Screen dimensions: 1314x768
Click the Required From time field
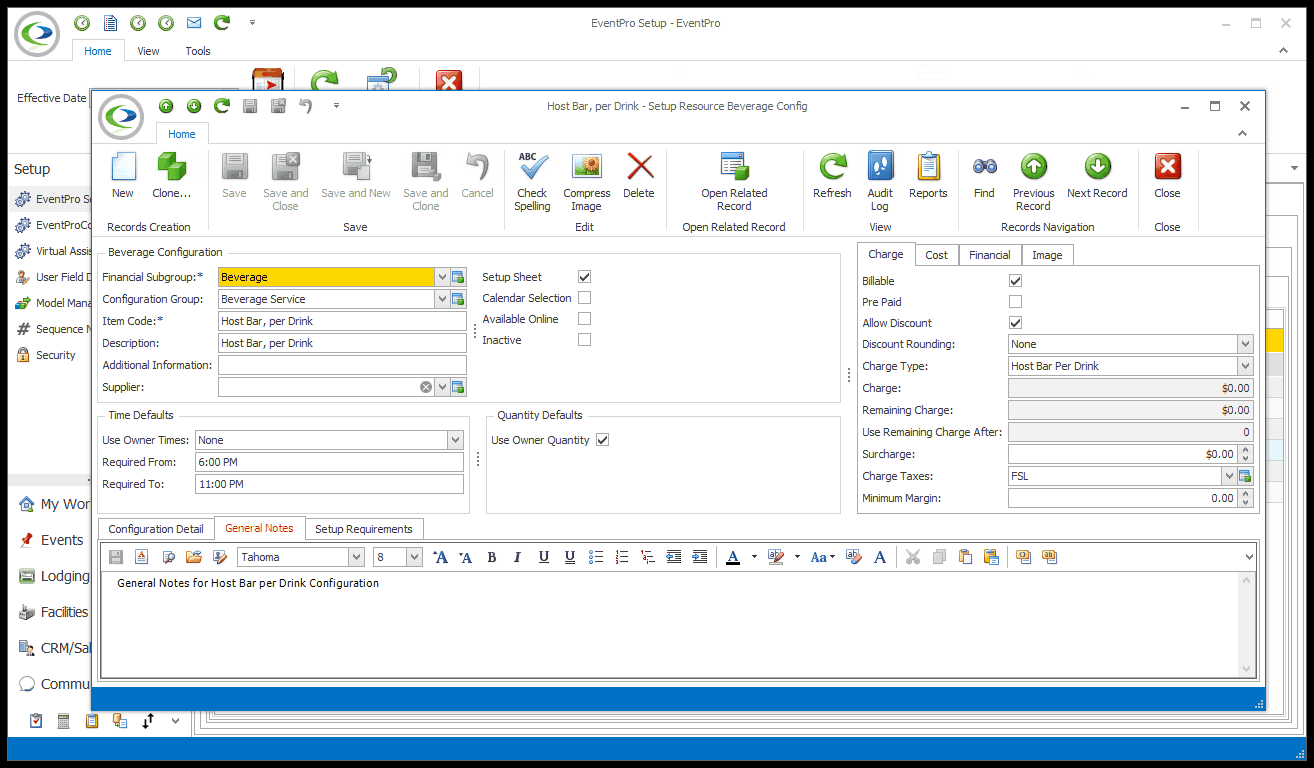(330, 462)
